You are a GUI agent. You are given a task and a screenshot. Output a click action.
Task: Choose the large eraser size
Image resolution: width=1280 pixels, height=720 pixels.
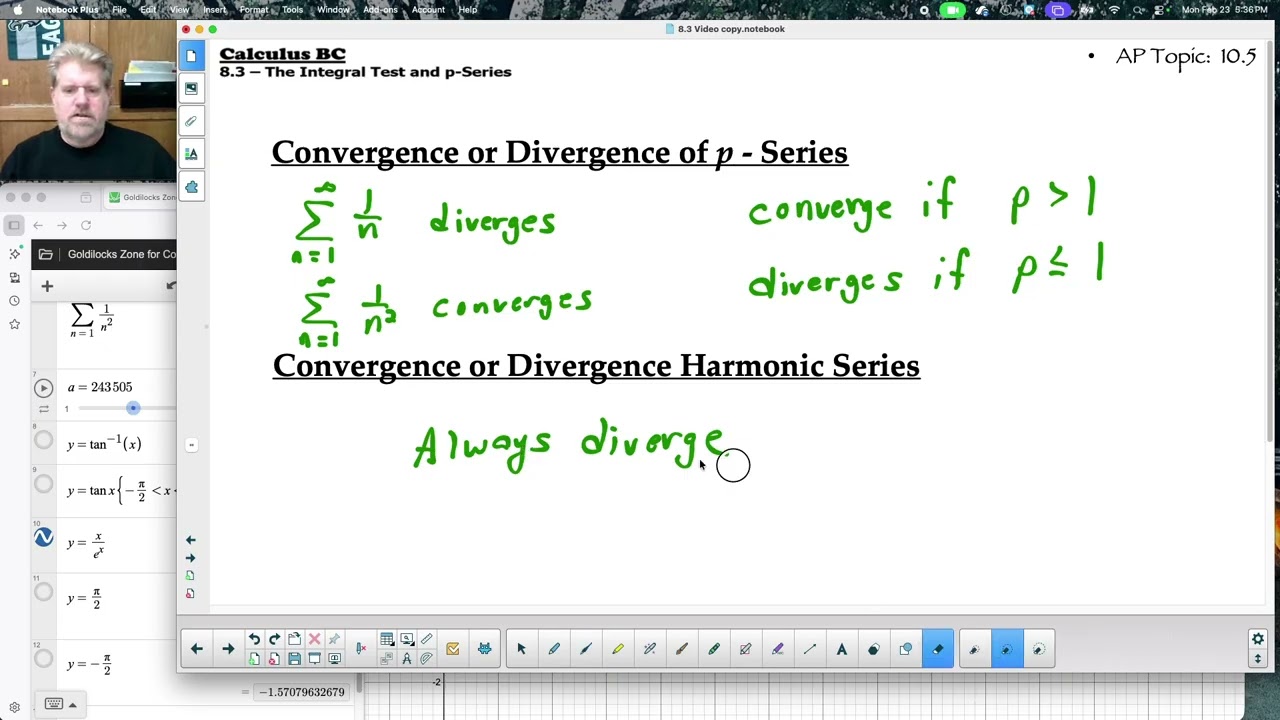pyautogui.click(x=1038, y=649)
